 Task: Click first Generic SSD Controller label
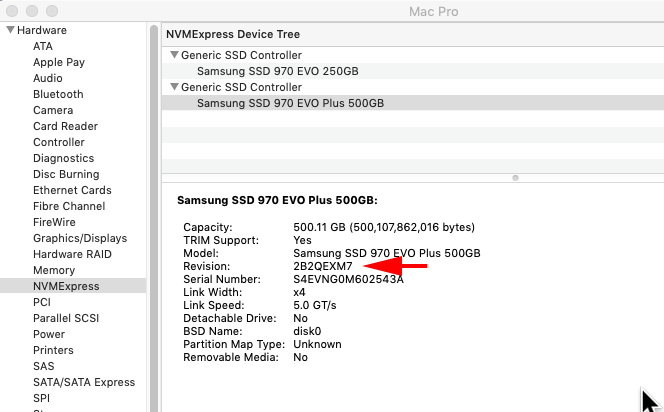pos(241,55)
